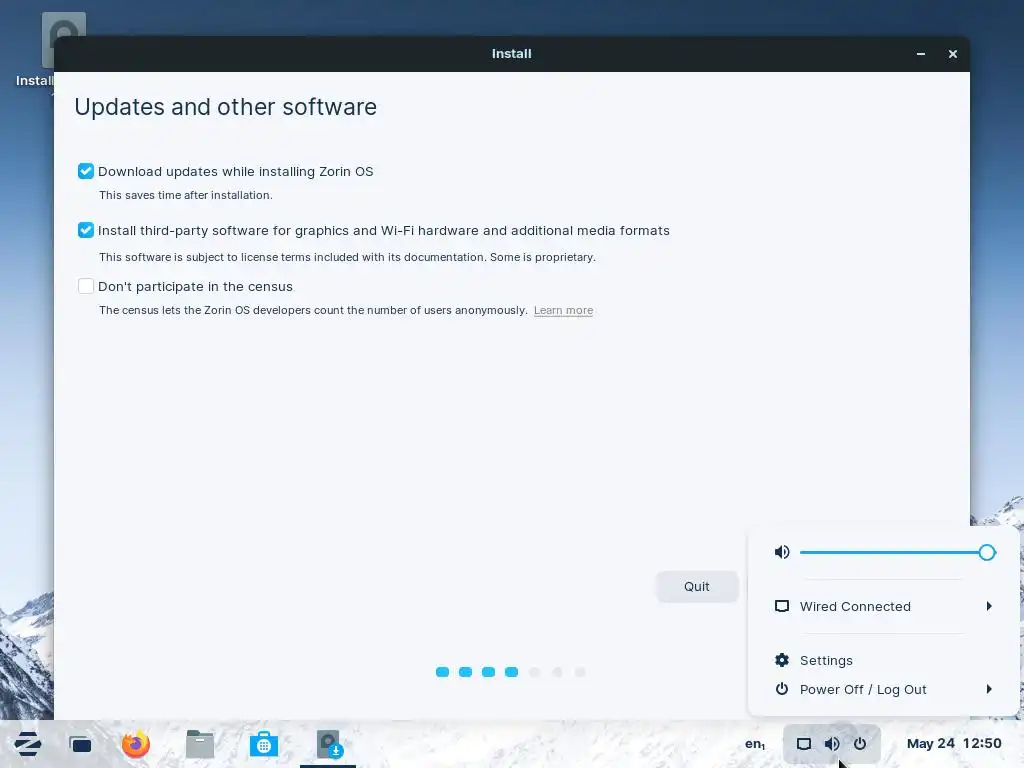Image resolution: width=1024 pixels, height=768 pixels.
Task: Click the 'Updates and other software' heading
Action: (x=225, y=107)
